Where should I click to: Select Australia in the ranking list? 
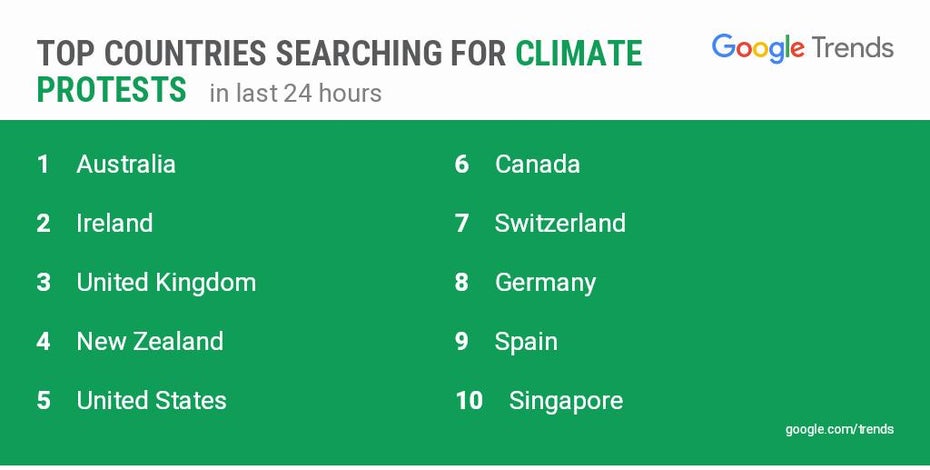(x=126, y=164)
